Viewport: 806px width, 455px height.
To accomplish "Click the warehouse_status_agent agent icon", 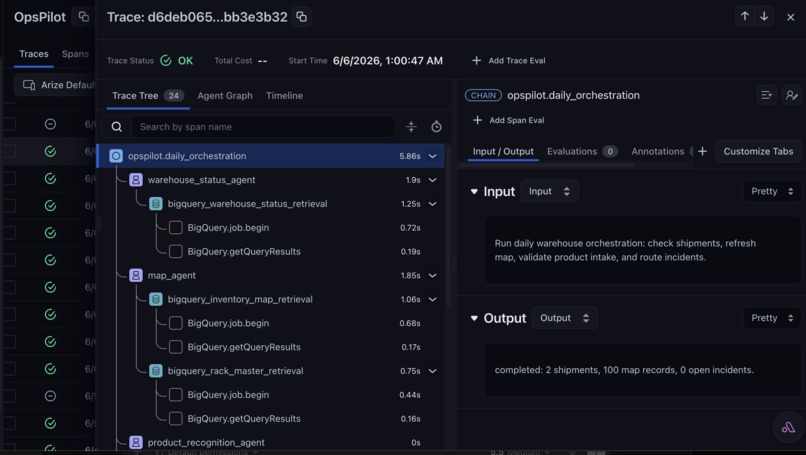I will tap(136, 180).
